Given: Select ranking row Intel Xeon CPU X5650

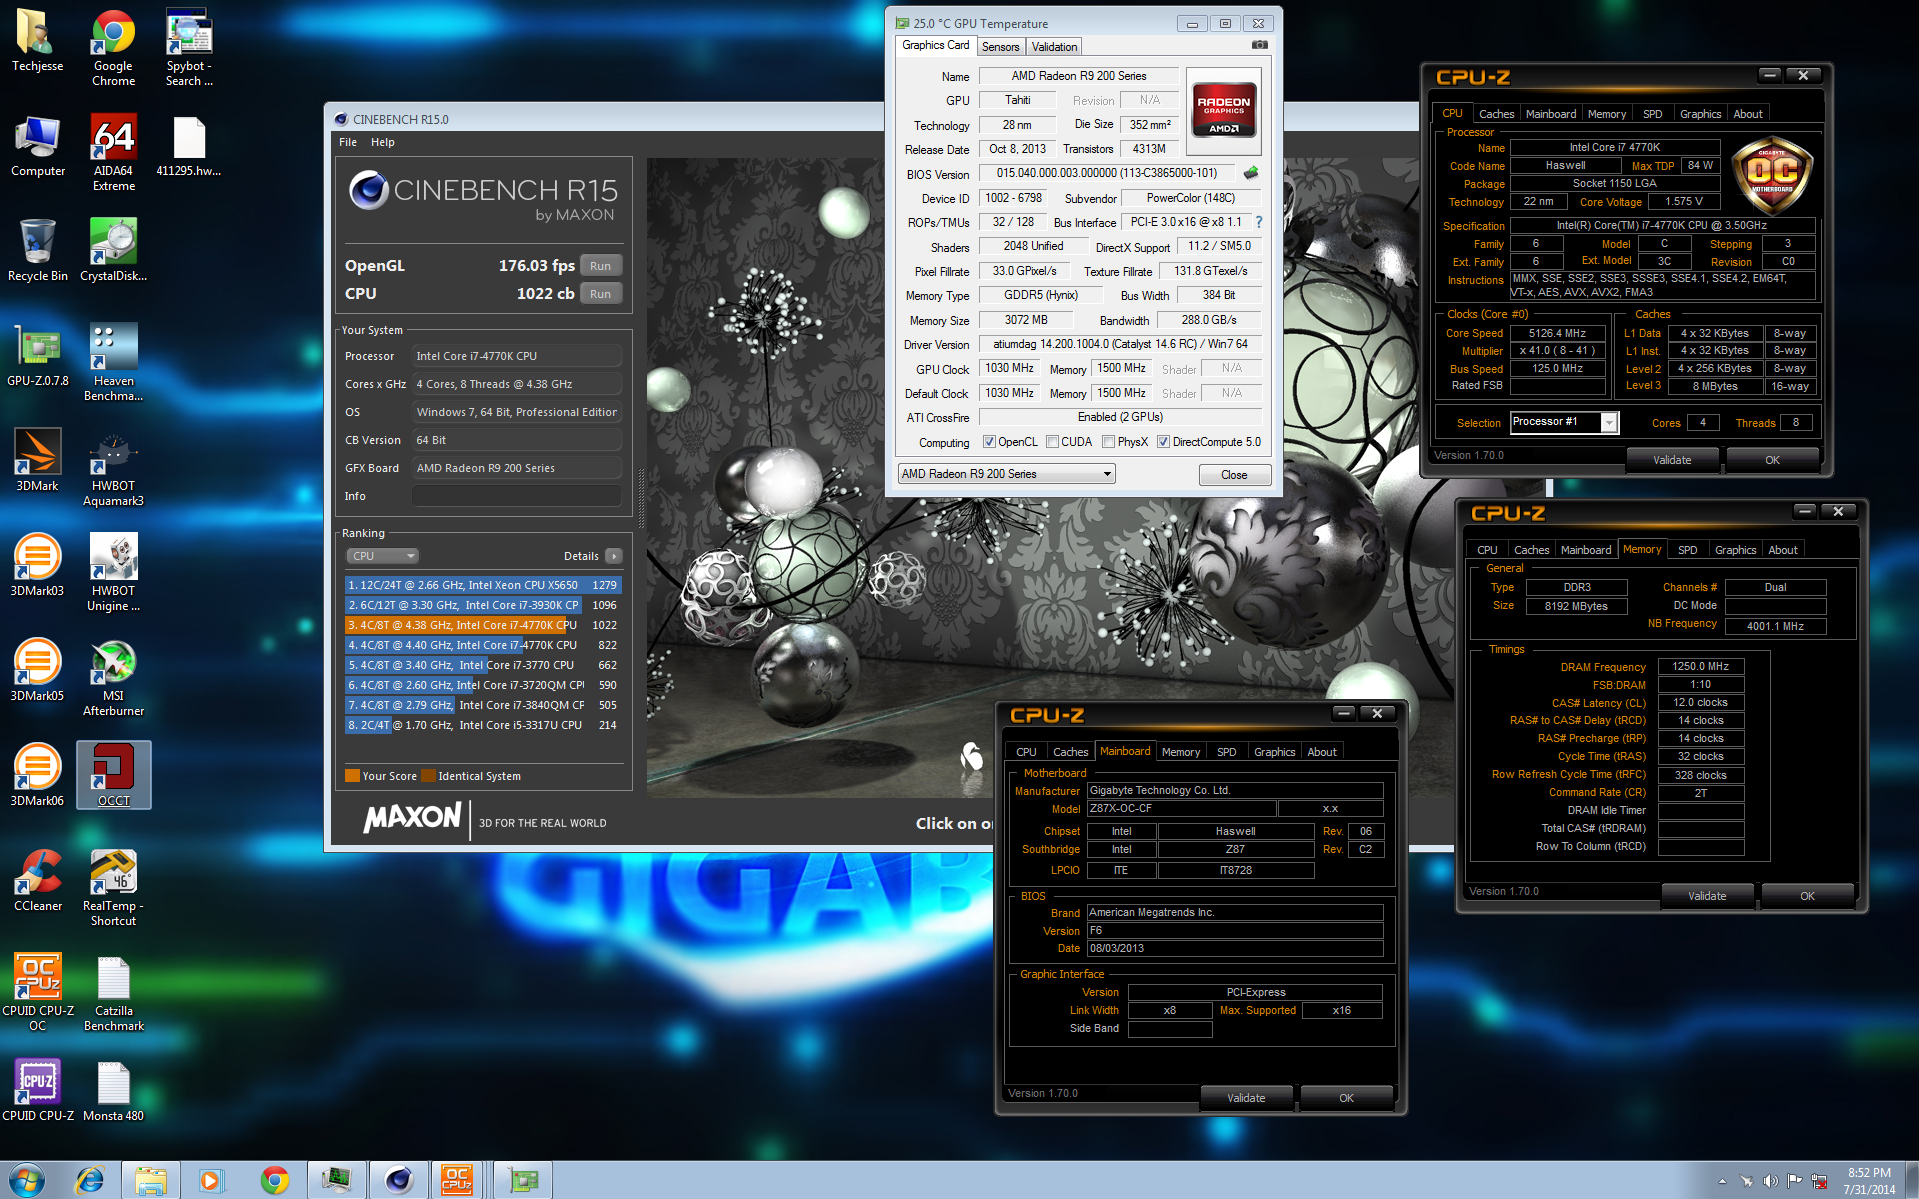Looking at the screenshot, I should [483, 585].
